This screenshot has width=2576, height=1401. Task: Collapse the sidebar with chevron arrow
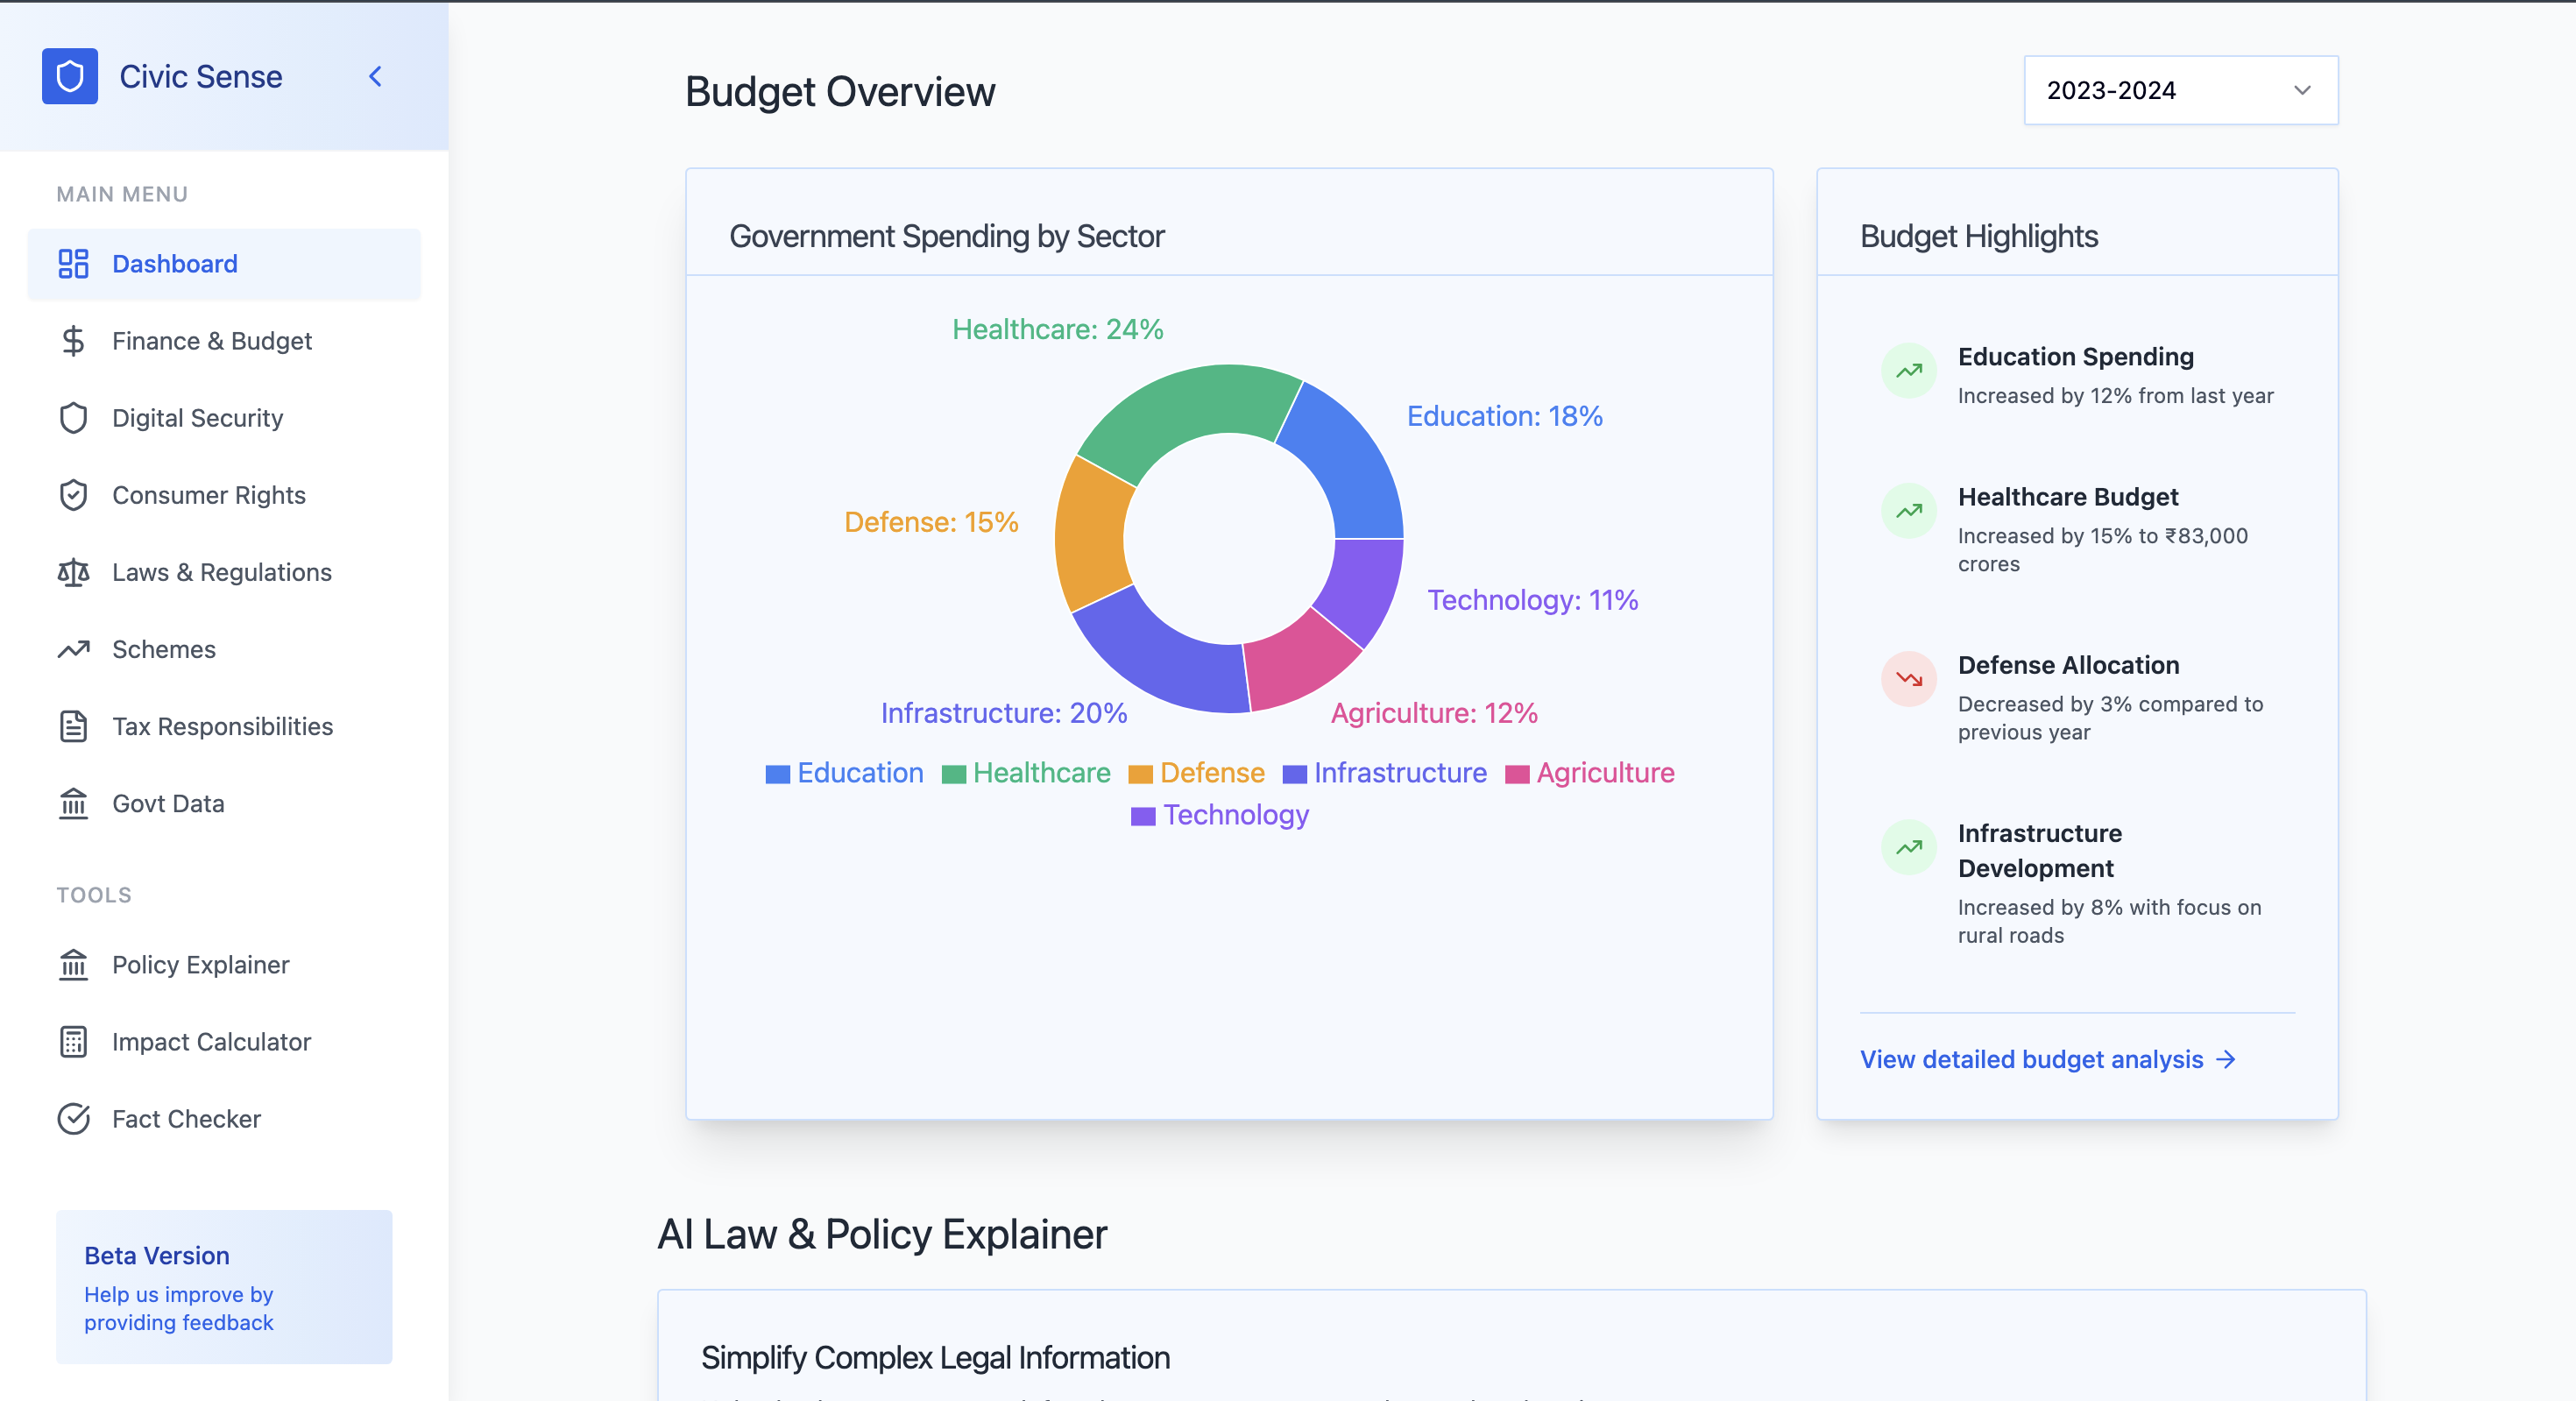tap(375, 76)
